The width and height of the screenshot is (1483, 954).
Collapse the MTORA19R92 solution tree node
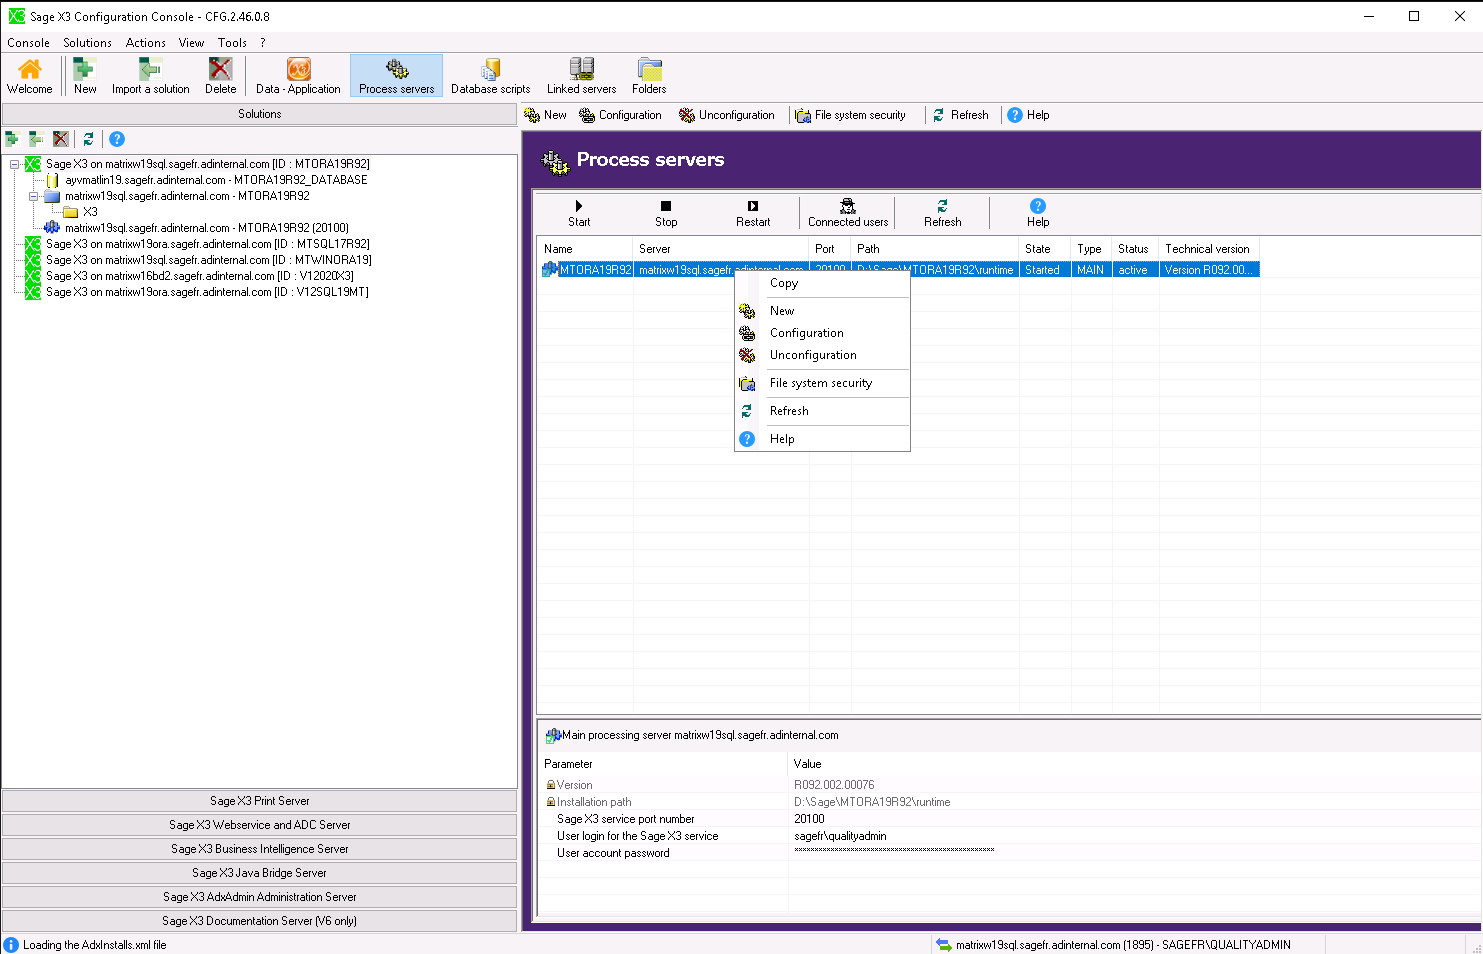15,164
